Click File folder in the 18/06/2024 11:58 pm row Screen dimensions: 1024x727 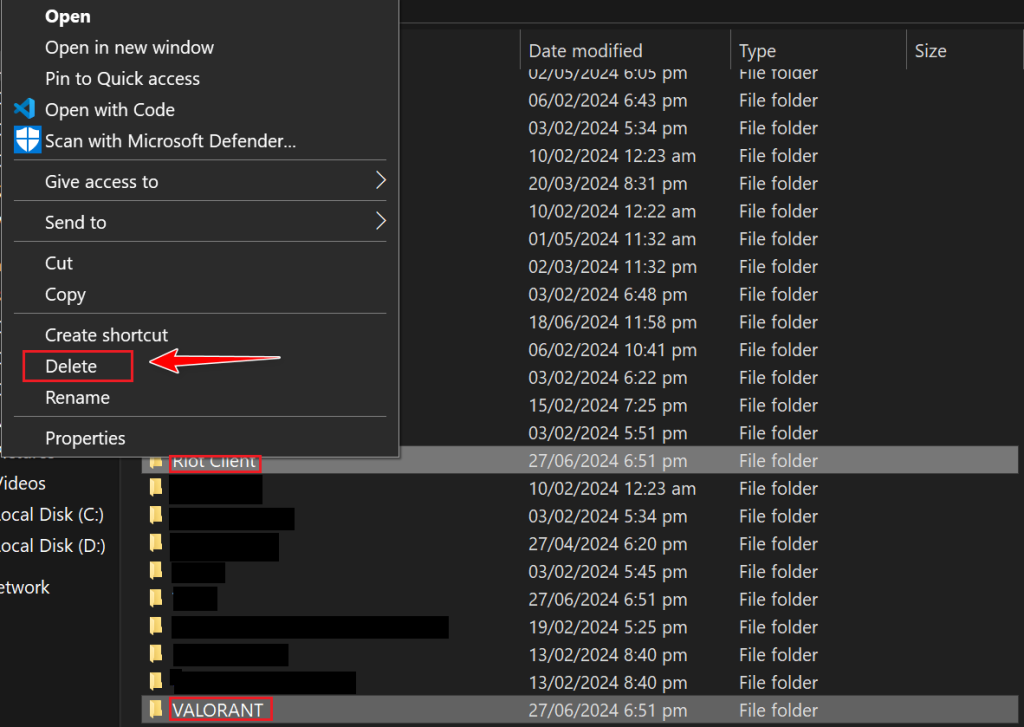coord(778,322)
